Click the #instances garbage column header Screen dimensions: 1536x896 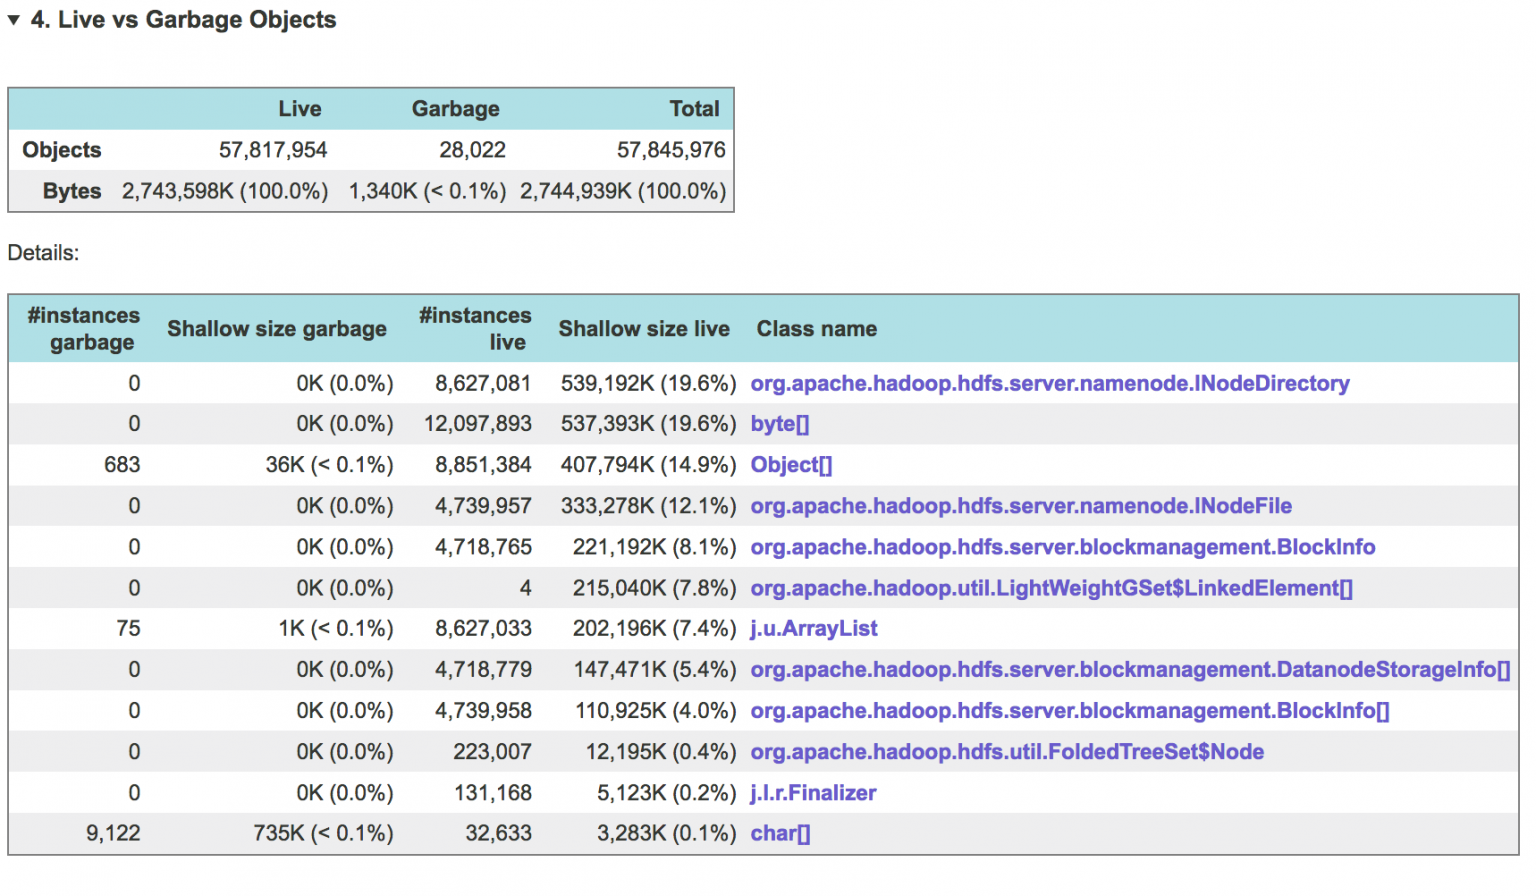83,328
